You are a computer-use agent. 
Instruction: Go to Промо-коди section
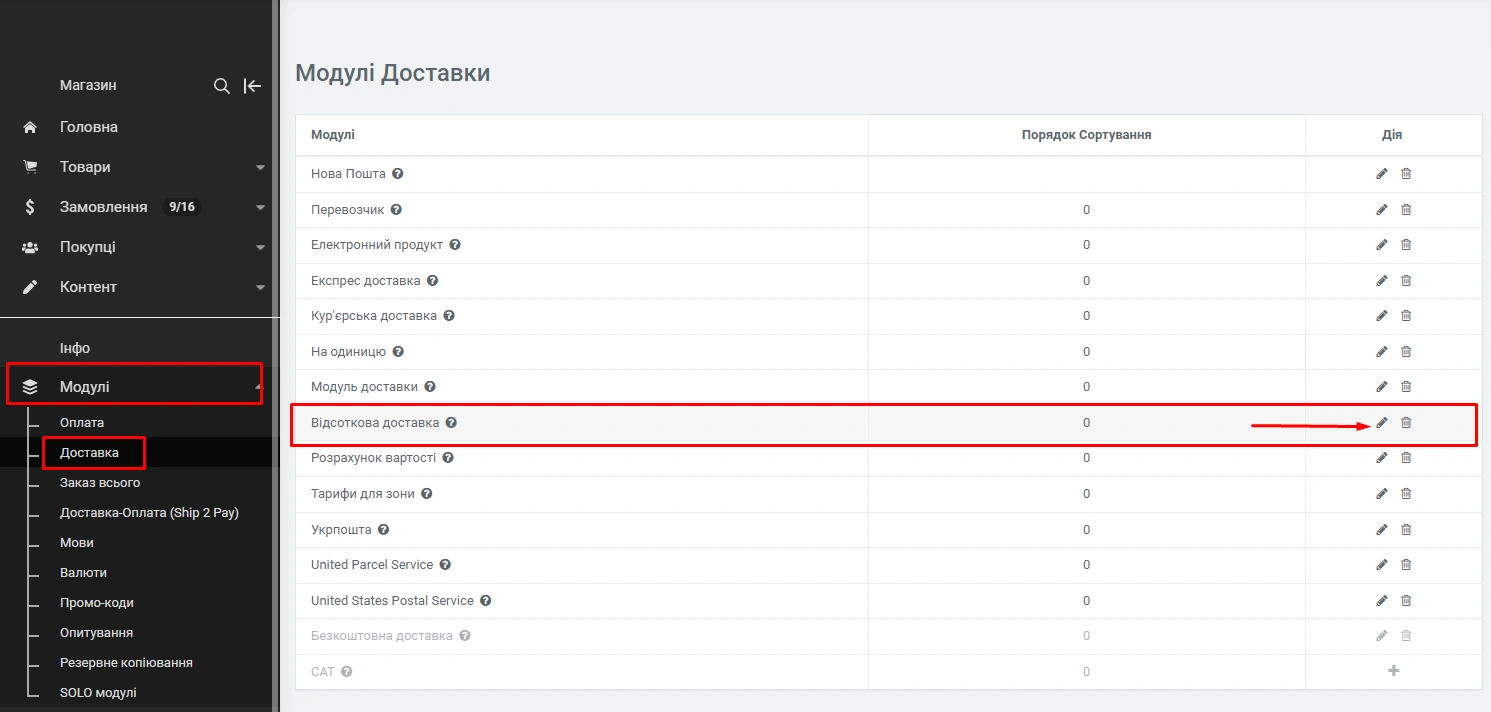coord(96,603)
